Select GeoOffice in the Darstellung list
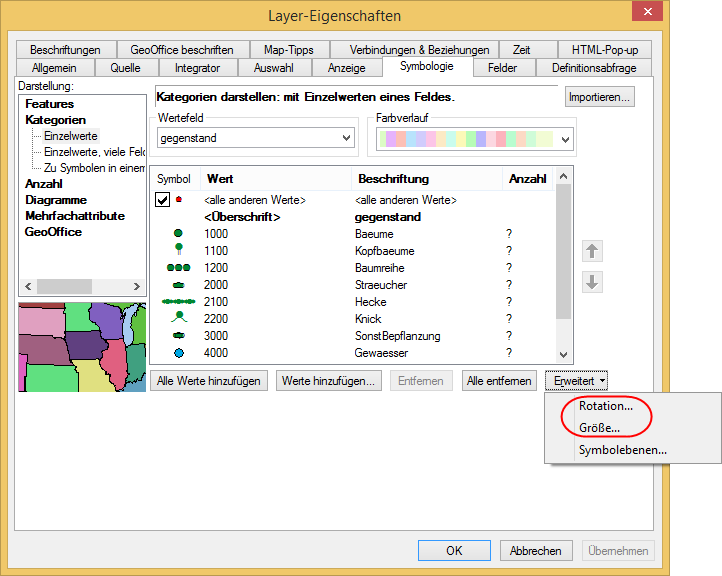Screen dimensions: 722x576 point(53,232)
